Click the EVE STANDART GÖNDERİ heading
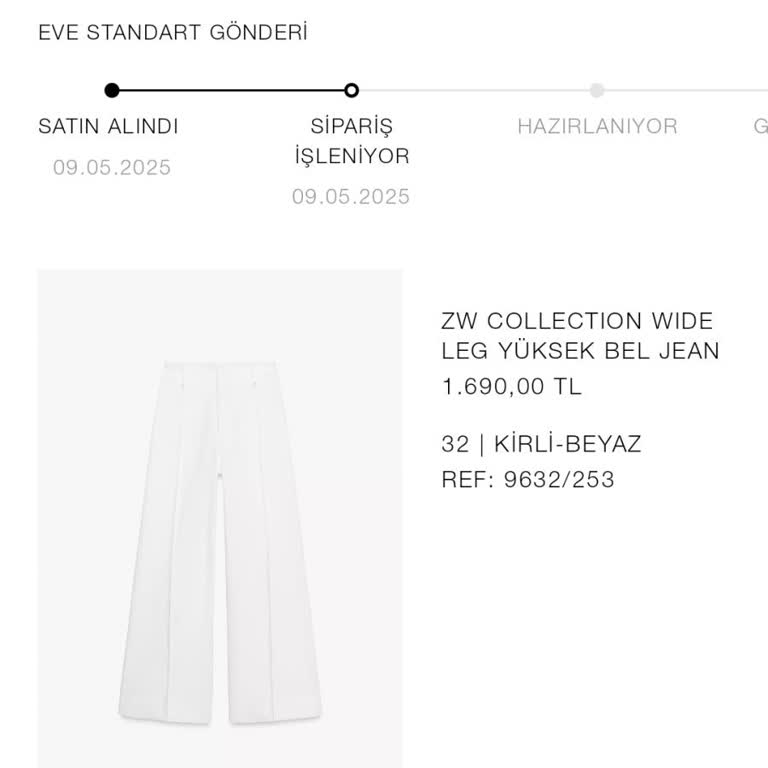 pos(172,32)
